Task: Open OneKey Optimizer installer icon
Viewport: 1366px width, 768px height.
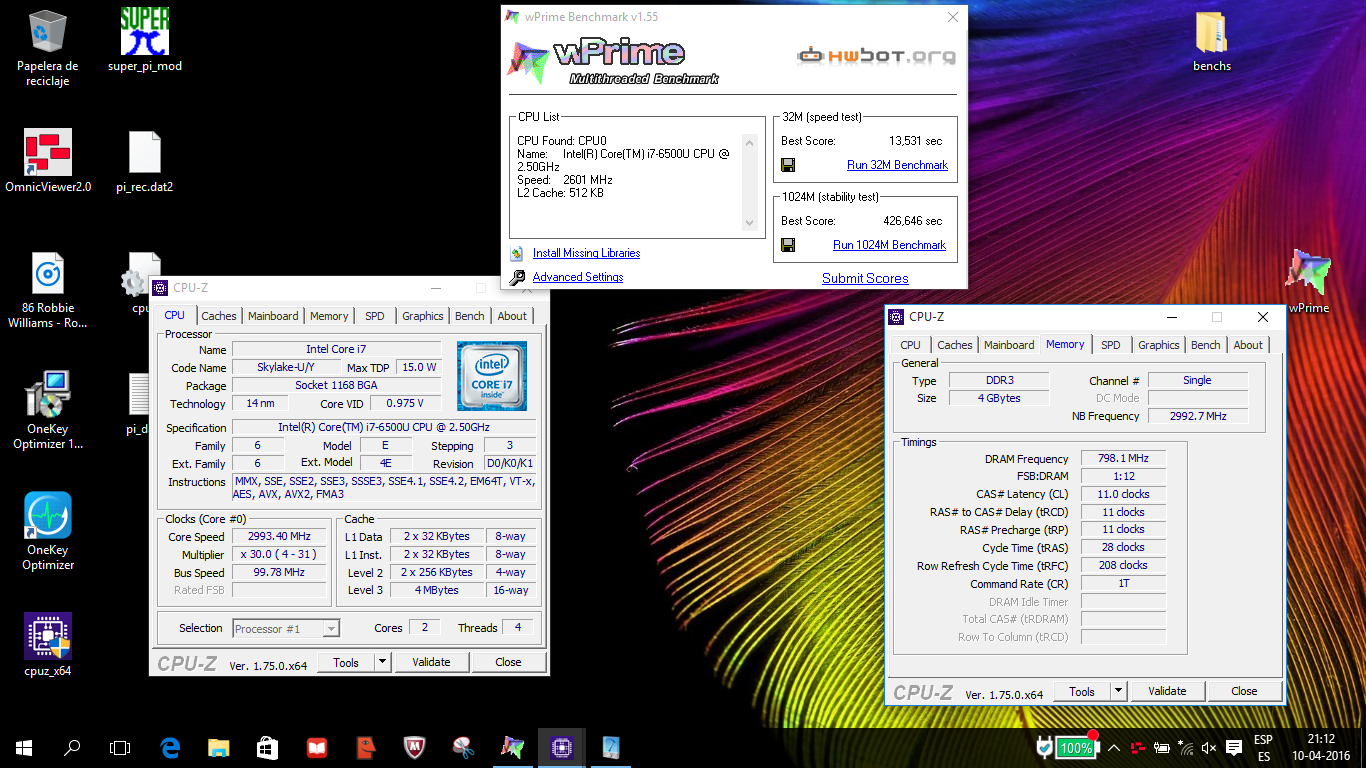Action: [48, 410]
